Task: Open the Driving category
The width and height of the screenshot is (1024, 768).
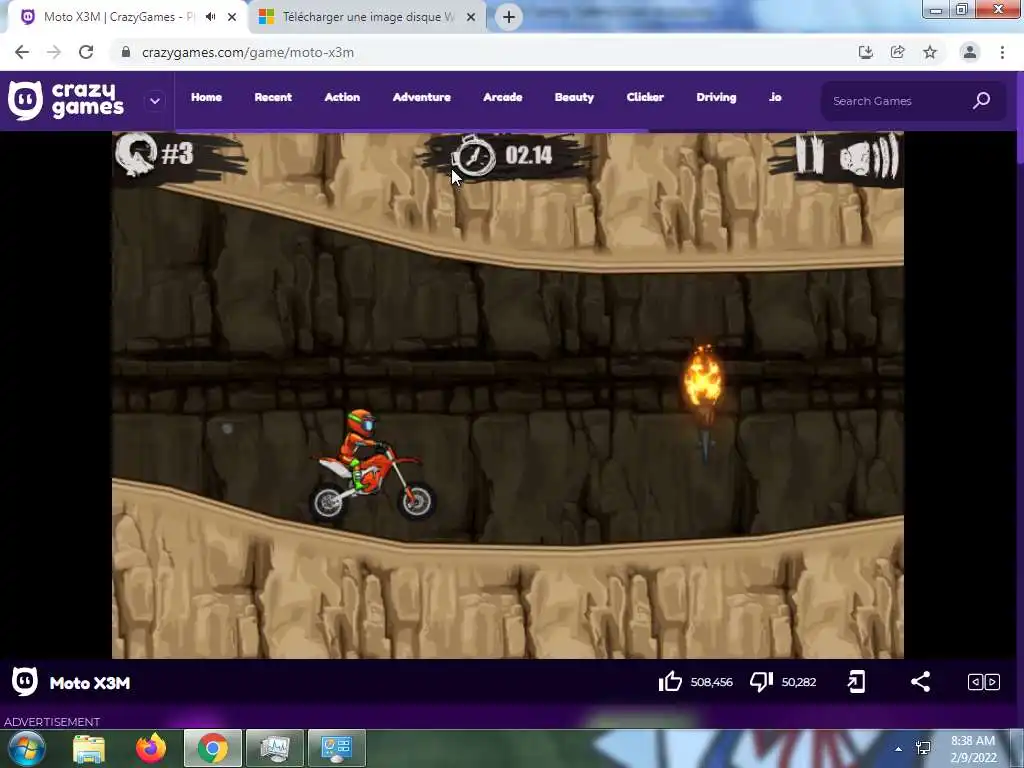Action: (x=716, y=97)
